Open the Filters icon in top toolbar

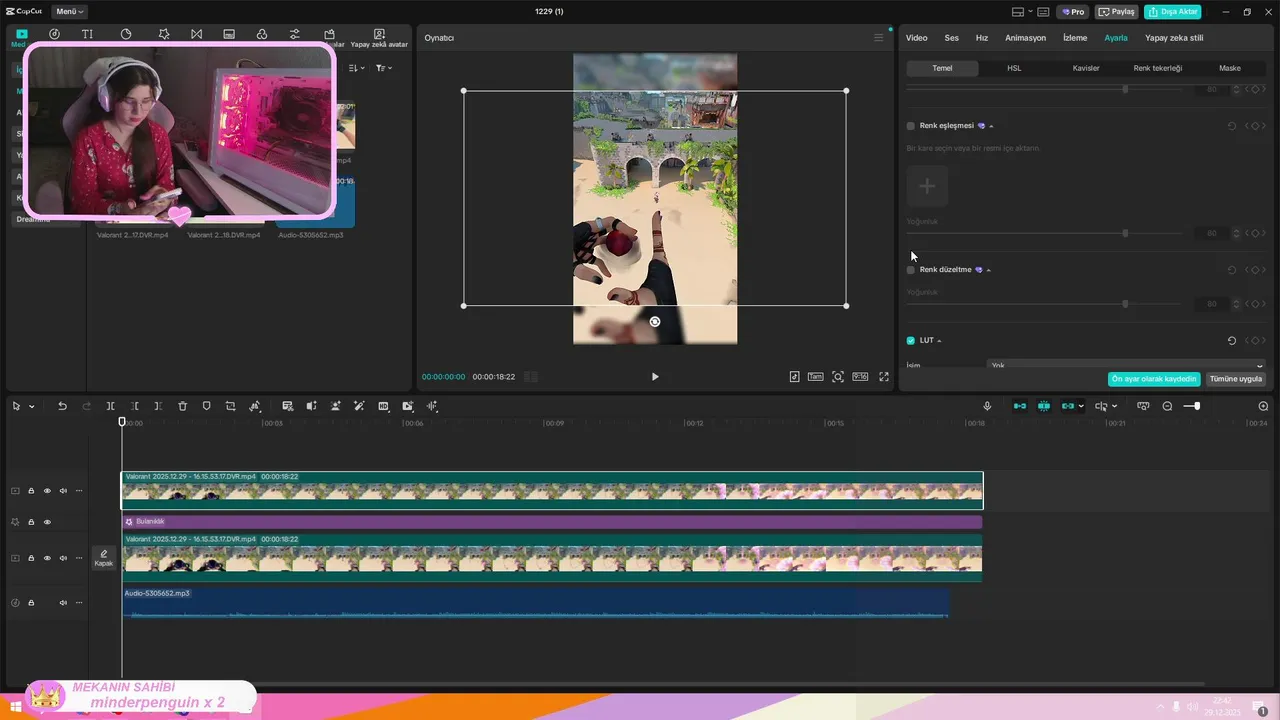(262, 34)
